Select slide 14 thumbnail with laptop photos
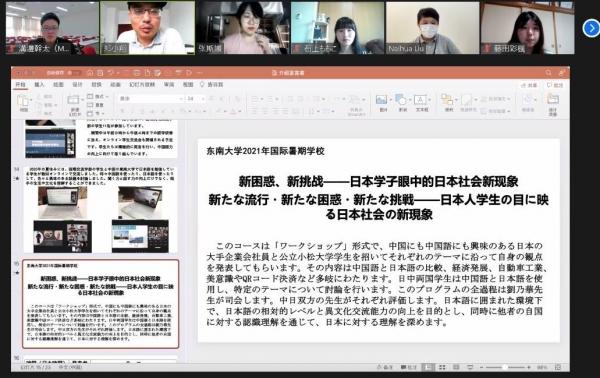Screen dimensions: 600x378 coord(100,210)
